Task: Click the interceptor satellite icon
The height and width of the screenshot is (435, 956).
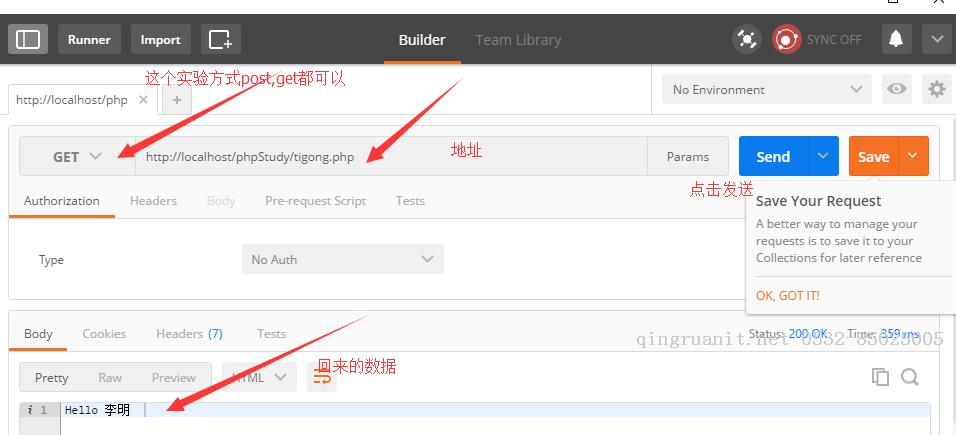Action: tap(747, 40)
